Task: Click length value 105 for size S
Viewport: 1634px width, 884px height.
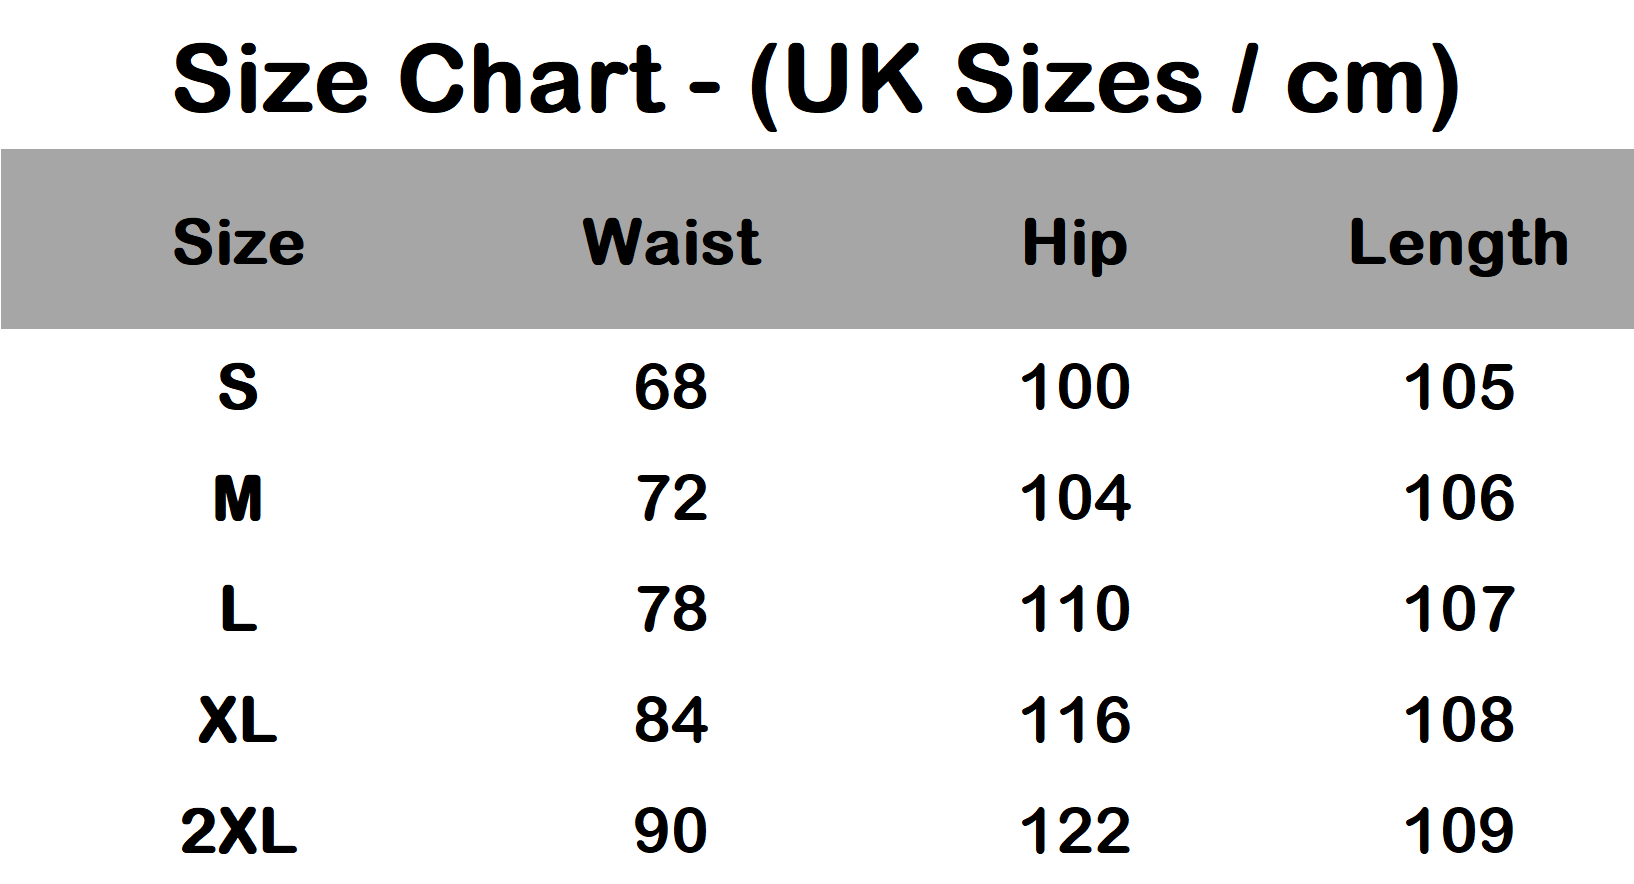Action: [1459, 387]
